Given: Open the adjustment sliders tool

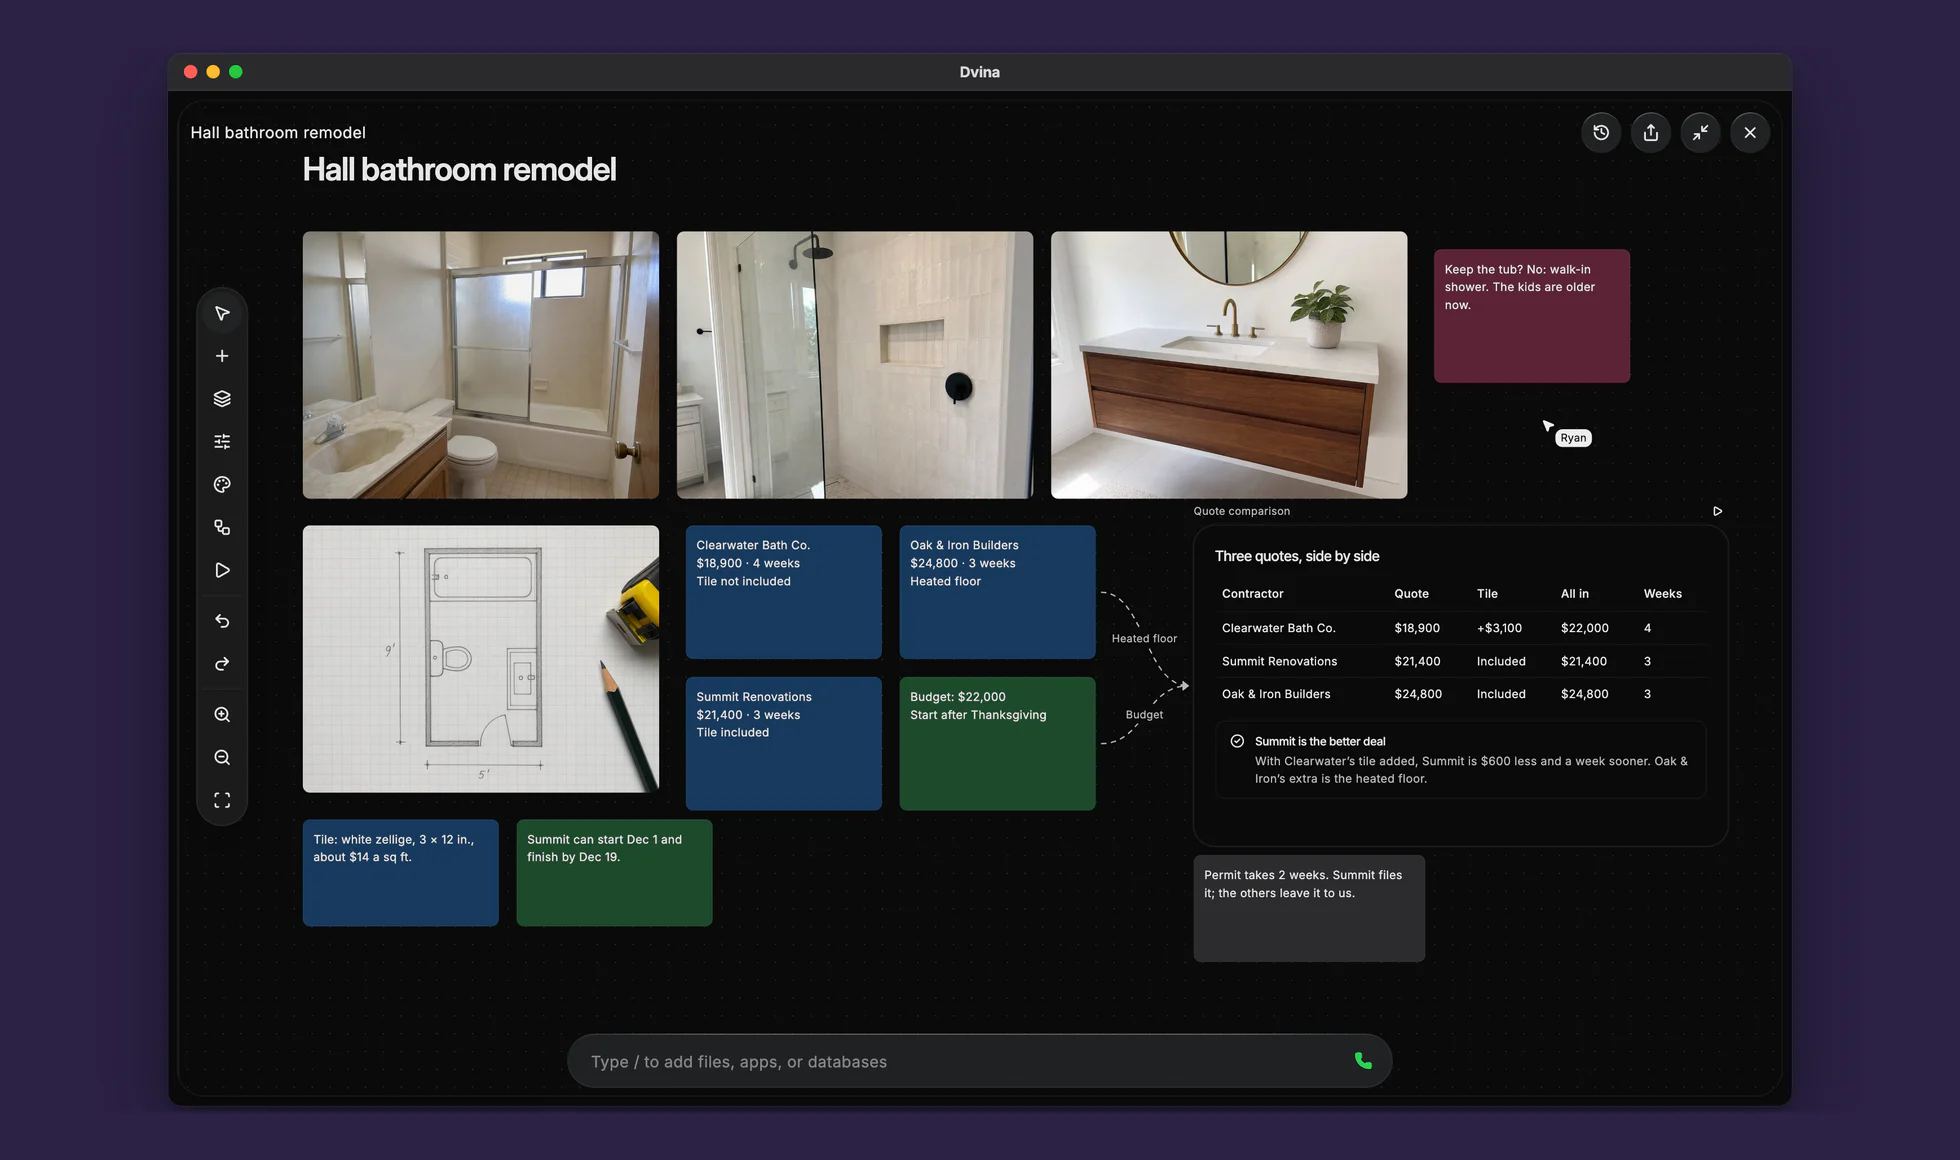Looking at the screenshot, I should (x=222, y=442).
